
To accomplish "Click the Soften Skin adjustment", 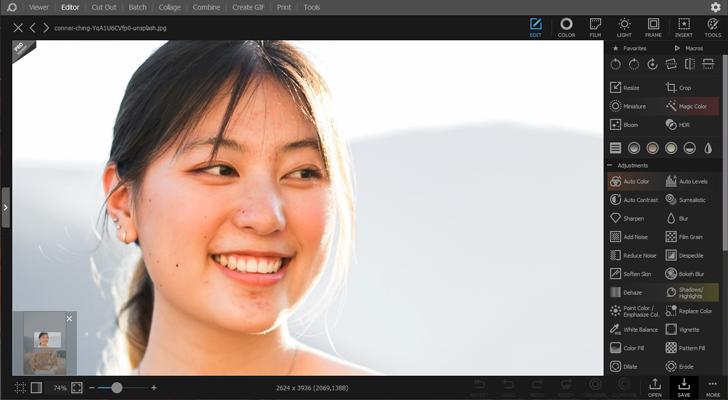I will pos(635,273).
